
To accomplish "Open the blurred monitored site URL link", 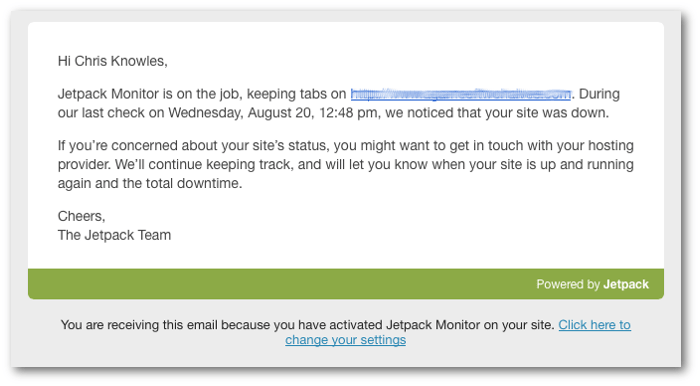I will tap(461, 94).
